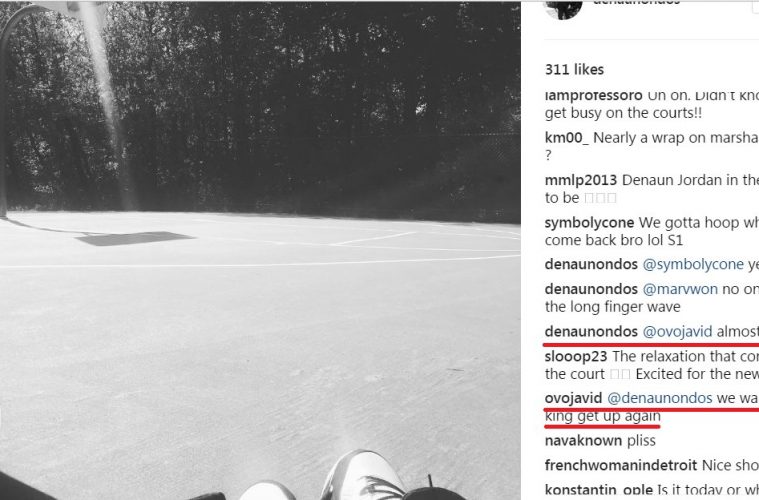This screenshot has height=500, width=759.
Task: Click denaunondos username above marvwon reply
Action: coord(591,289)
